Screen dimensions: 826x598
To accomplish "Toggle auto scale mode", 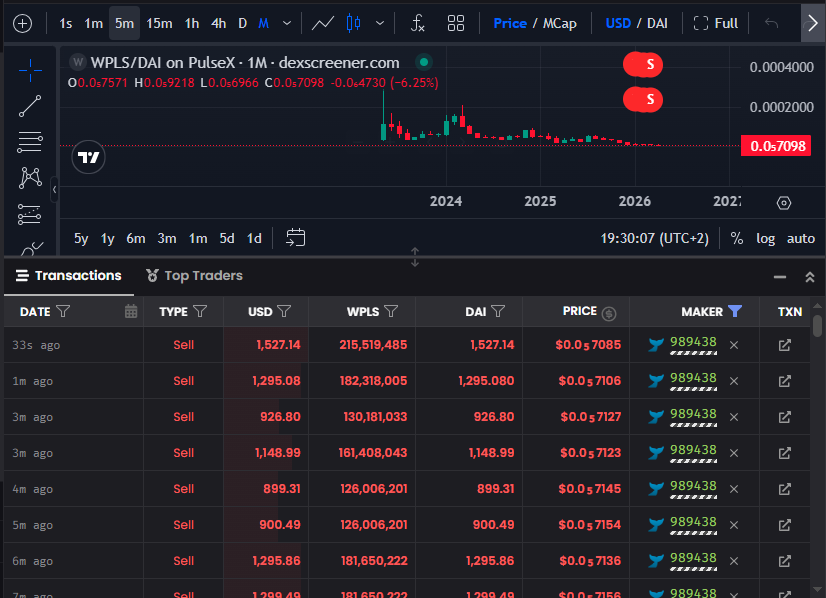I will click(x=801, y=238).
